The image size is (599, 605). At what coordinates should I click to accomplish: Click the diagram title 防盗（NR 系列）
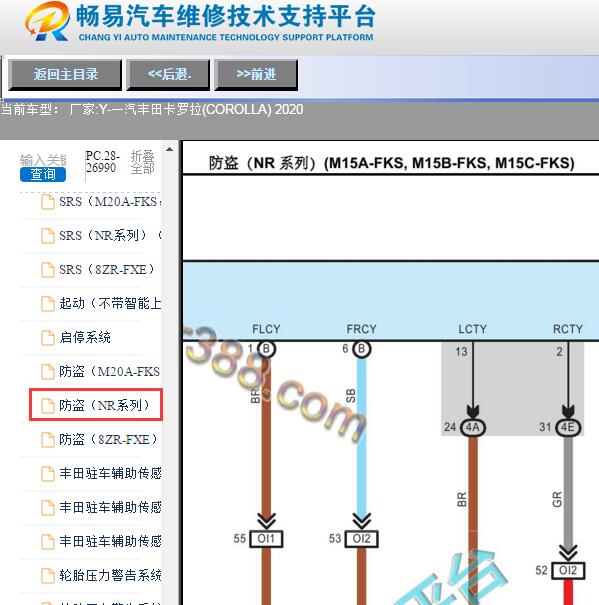coord(391,163)
